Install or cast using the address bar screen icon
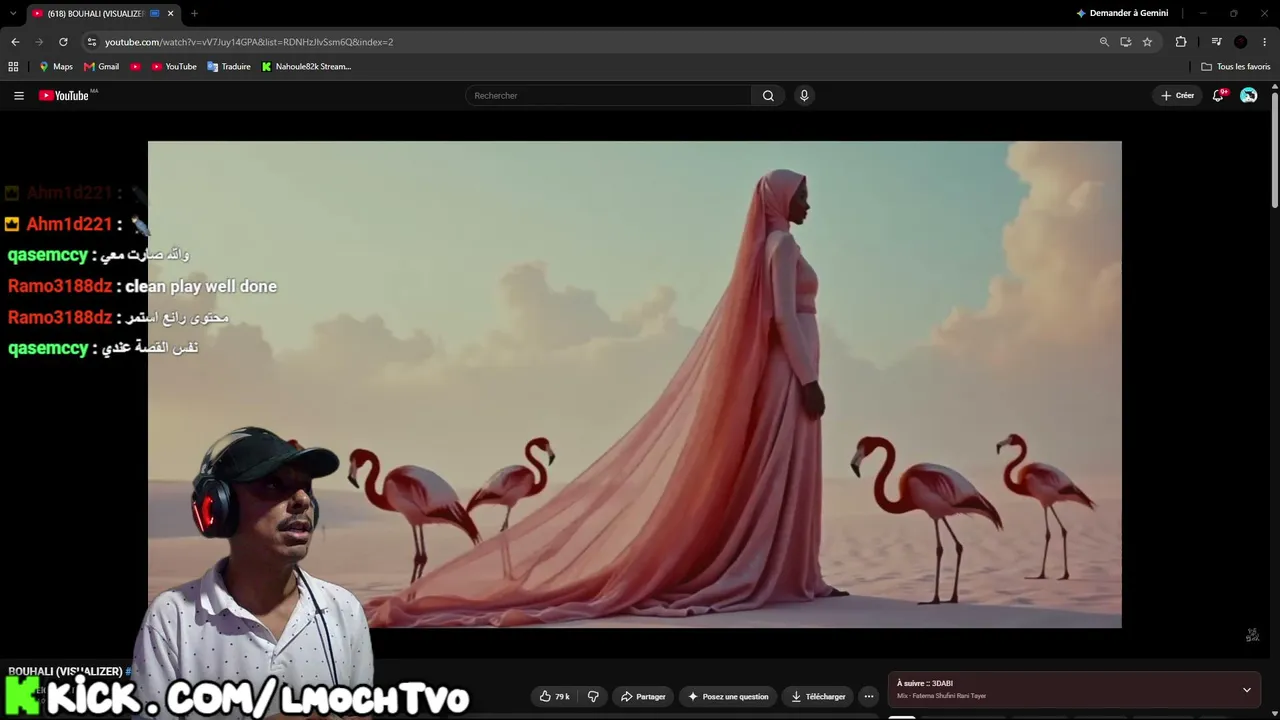This screenshot has height=720, width=1280. pos(1126,42)
